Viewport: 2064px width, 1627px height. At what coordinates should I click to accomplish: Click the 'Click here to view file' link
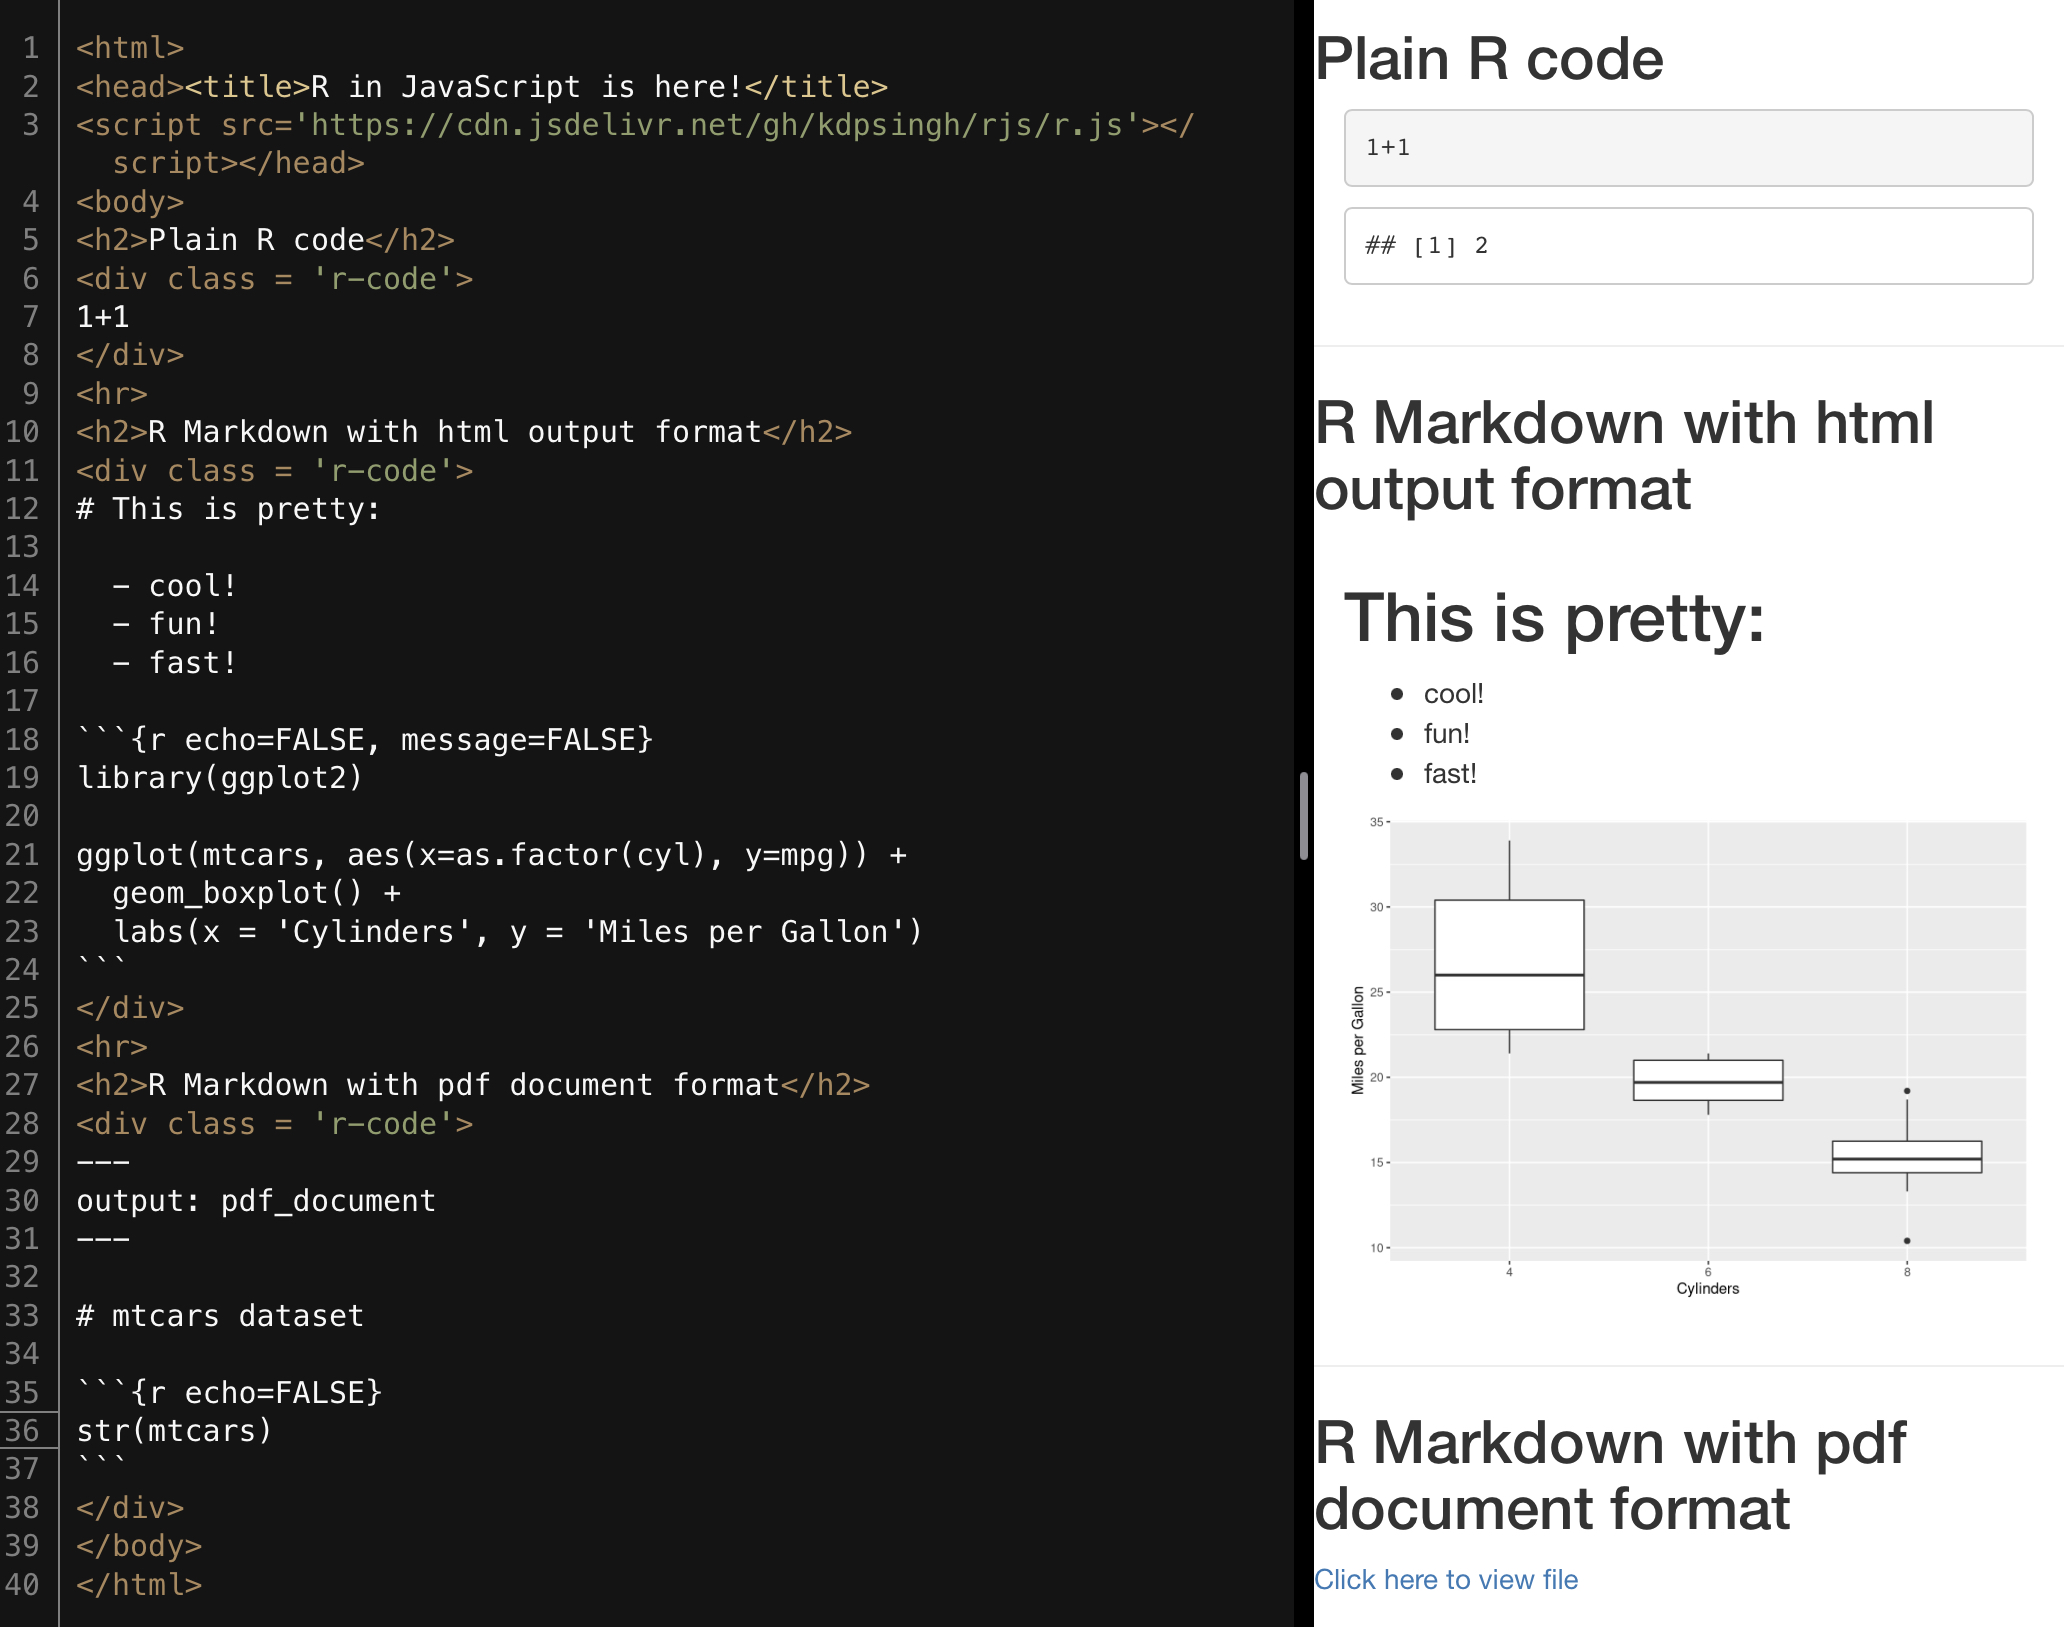pyautogui.click(x=1445, y=1580)
